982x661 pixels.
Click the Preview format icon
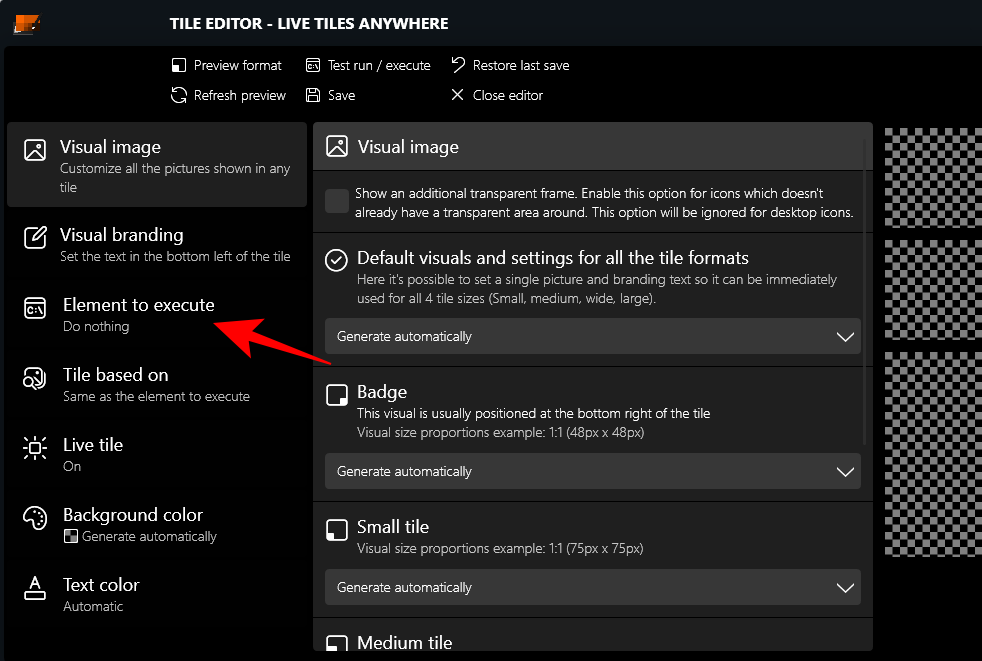coord(179,66)
